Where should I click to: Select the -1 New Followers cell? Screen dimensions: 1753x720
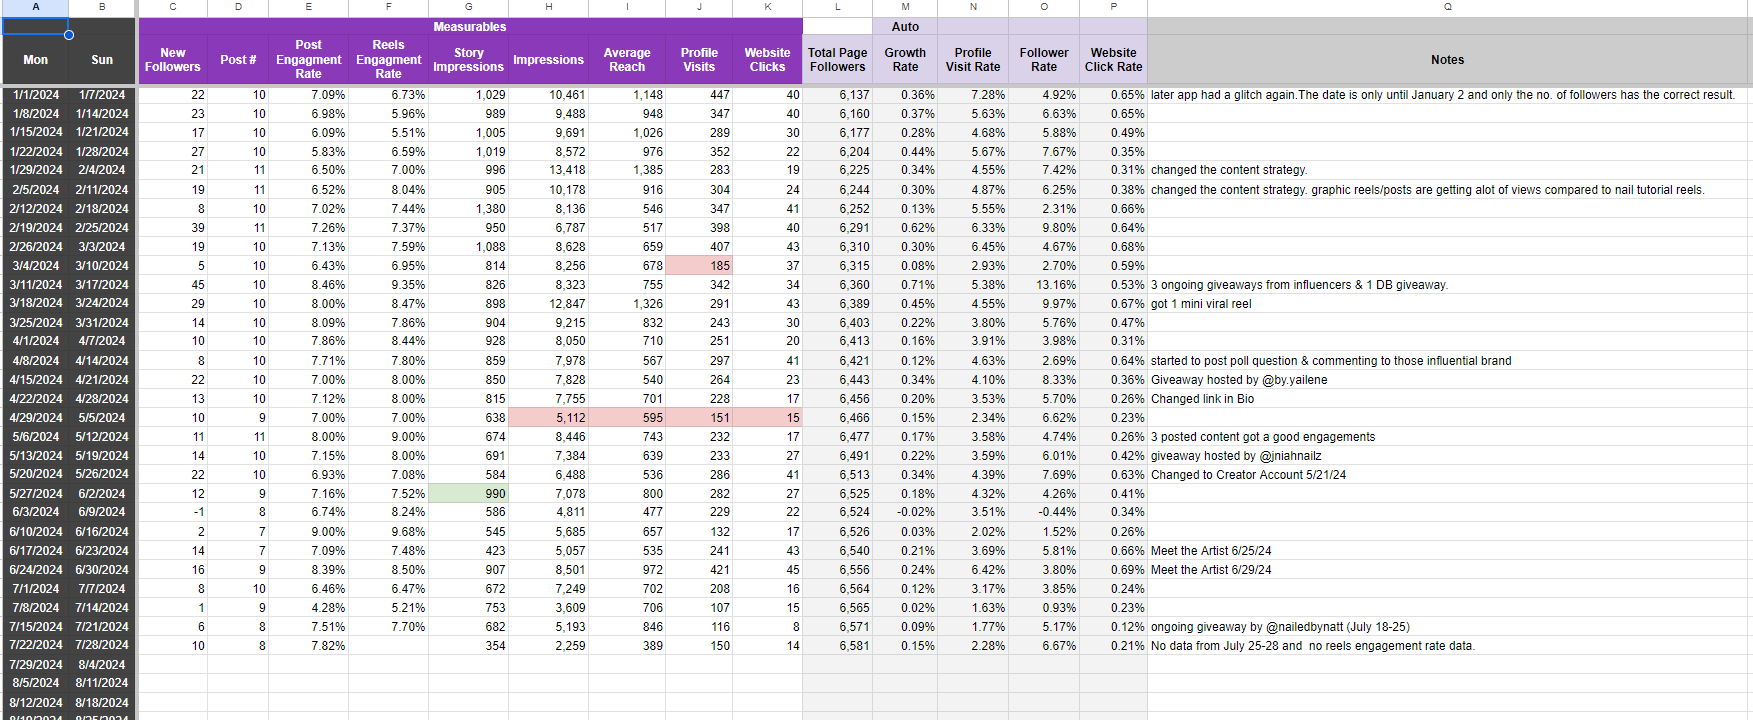click(x=173, y=512)
